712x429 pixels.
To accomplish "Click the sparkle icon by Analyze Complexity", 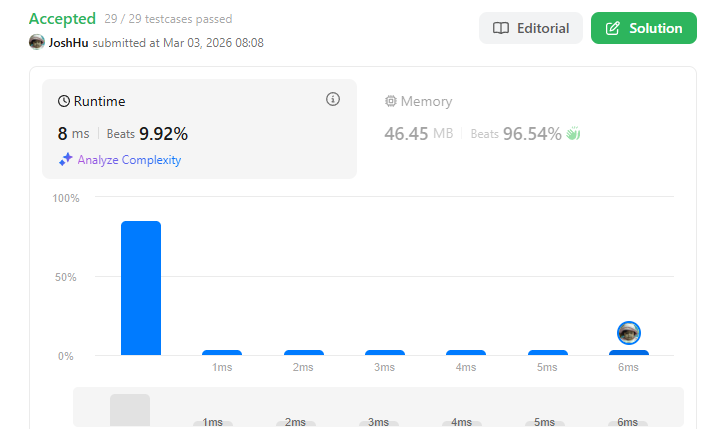I will [x=66, y=159].
